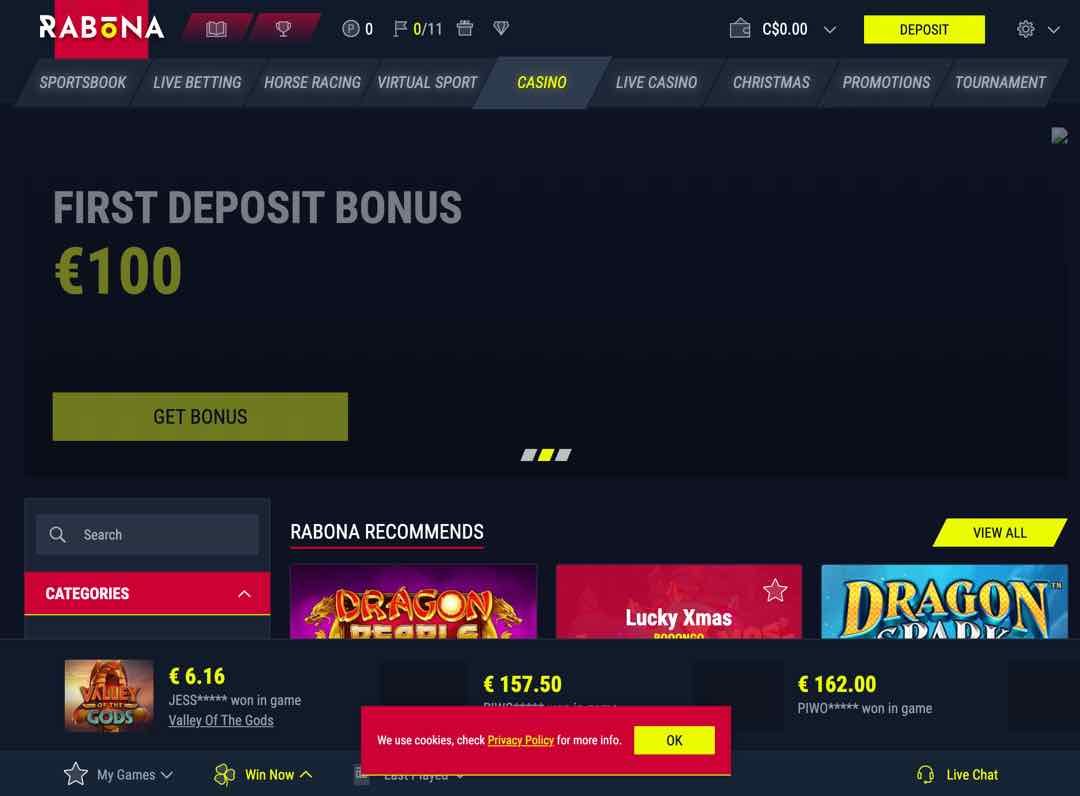The width and height of the screenshot is (1080, 796).
Task: Select the middle carousel indicator
Action: tap(546, 454)
